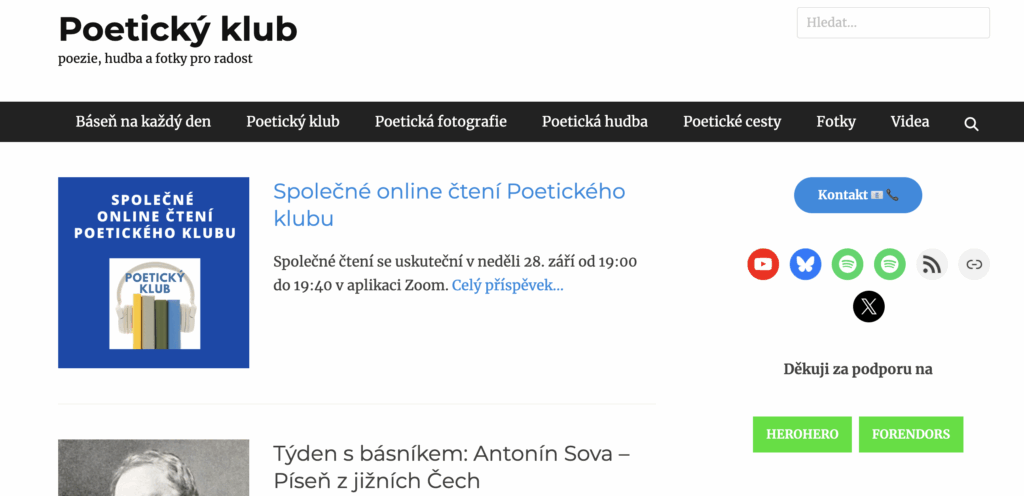This screenshot has width=1024, height=496.
Task: Open the second Spotify icon
Action: (x=889, y=264)
